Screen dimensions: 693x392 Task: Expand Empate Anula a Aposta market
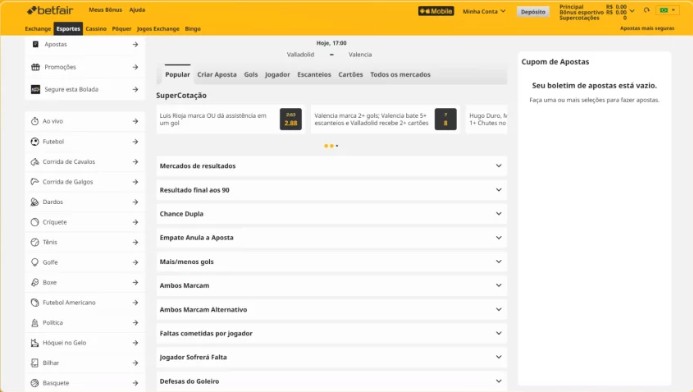point(331,238)
